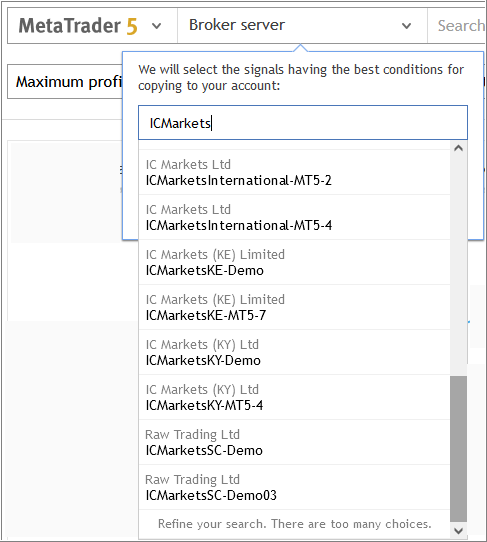This screenshot has width=487, height=542.
Task: Click the Broker server chevron arrow
Action: [406, 26]
